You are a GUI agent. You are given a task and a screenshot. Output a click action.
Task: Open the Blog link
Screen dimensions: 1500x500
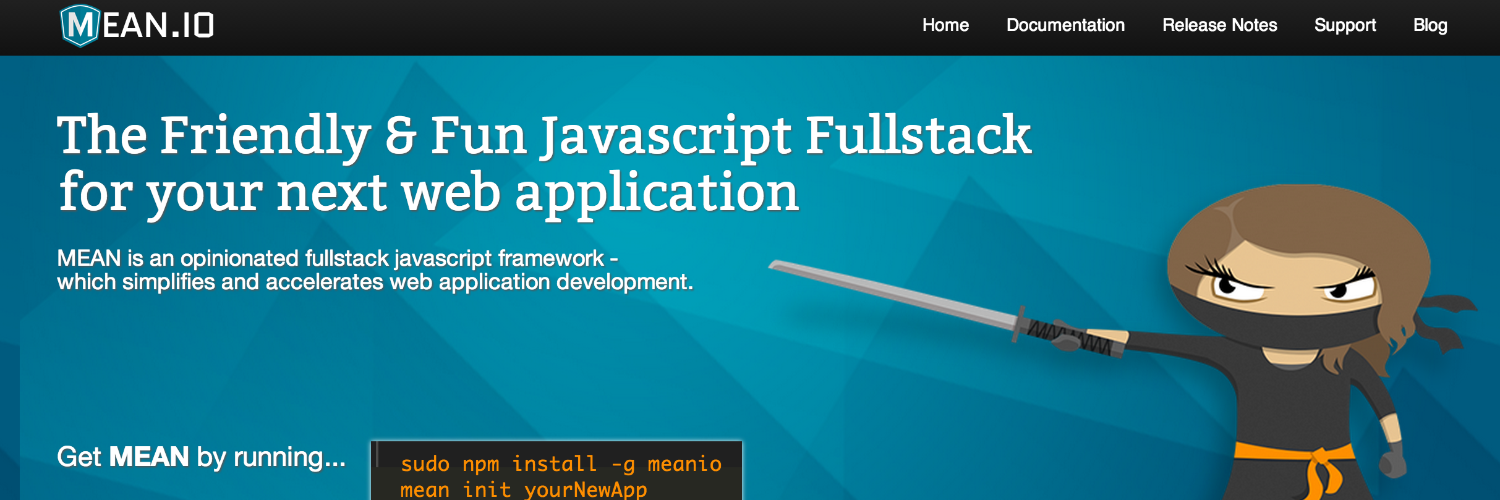click(1430, 26)
